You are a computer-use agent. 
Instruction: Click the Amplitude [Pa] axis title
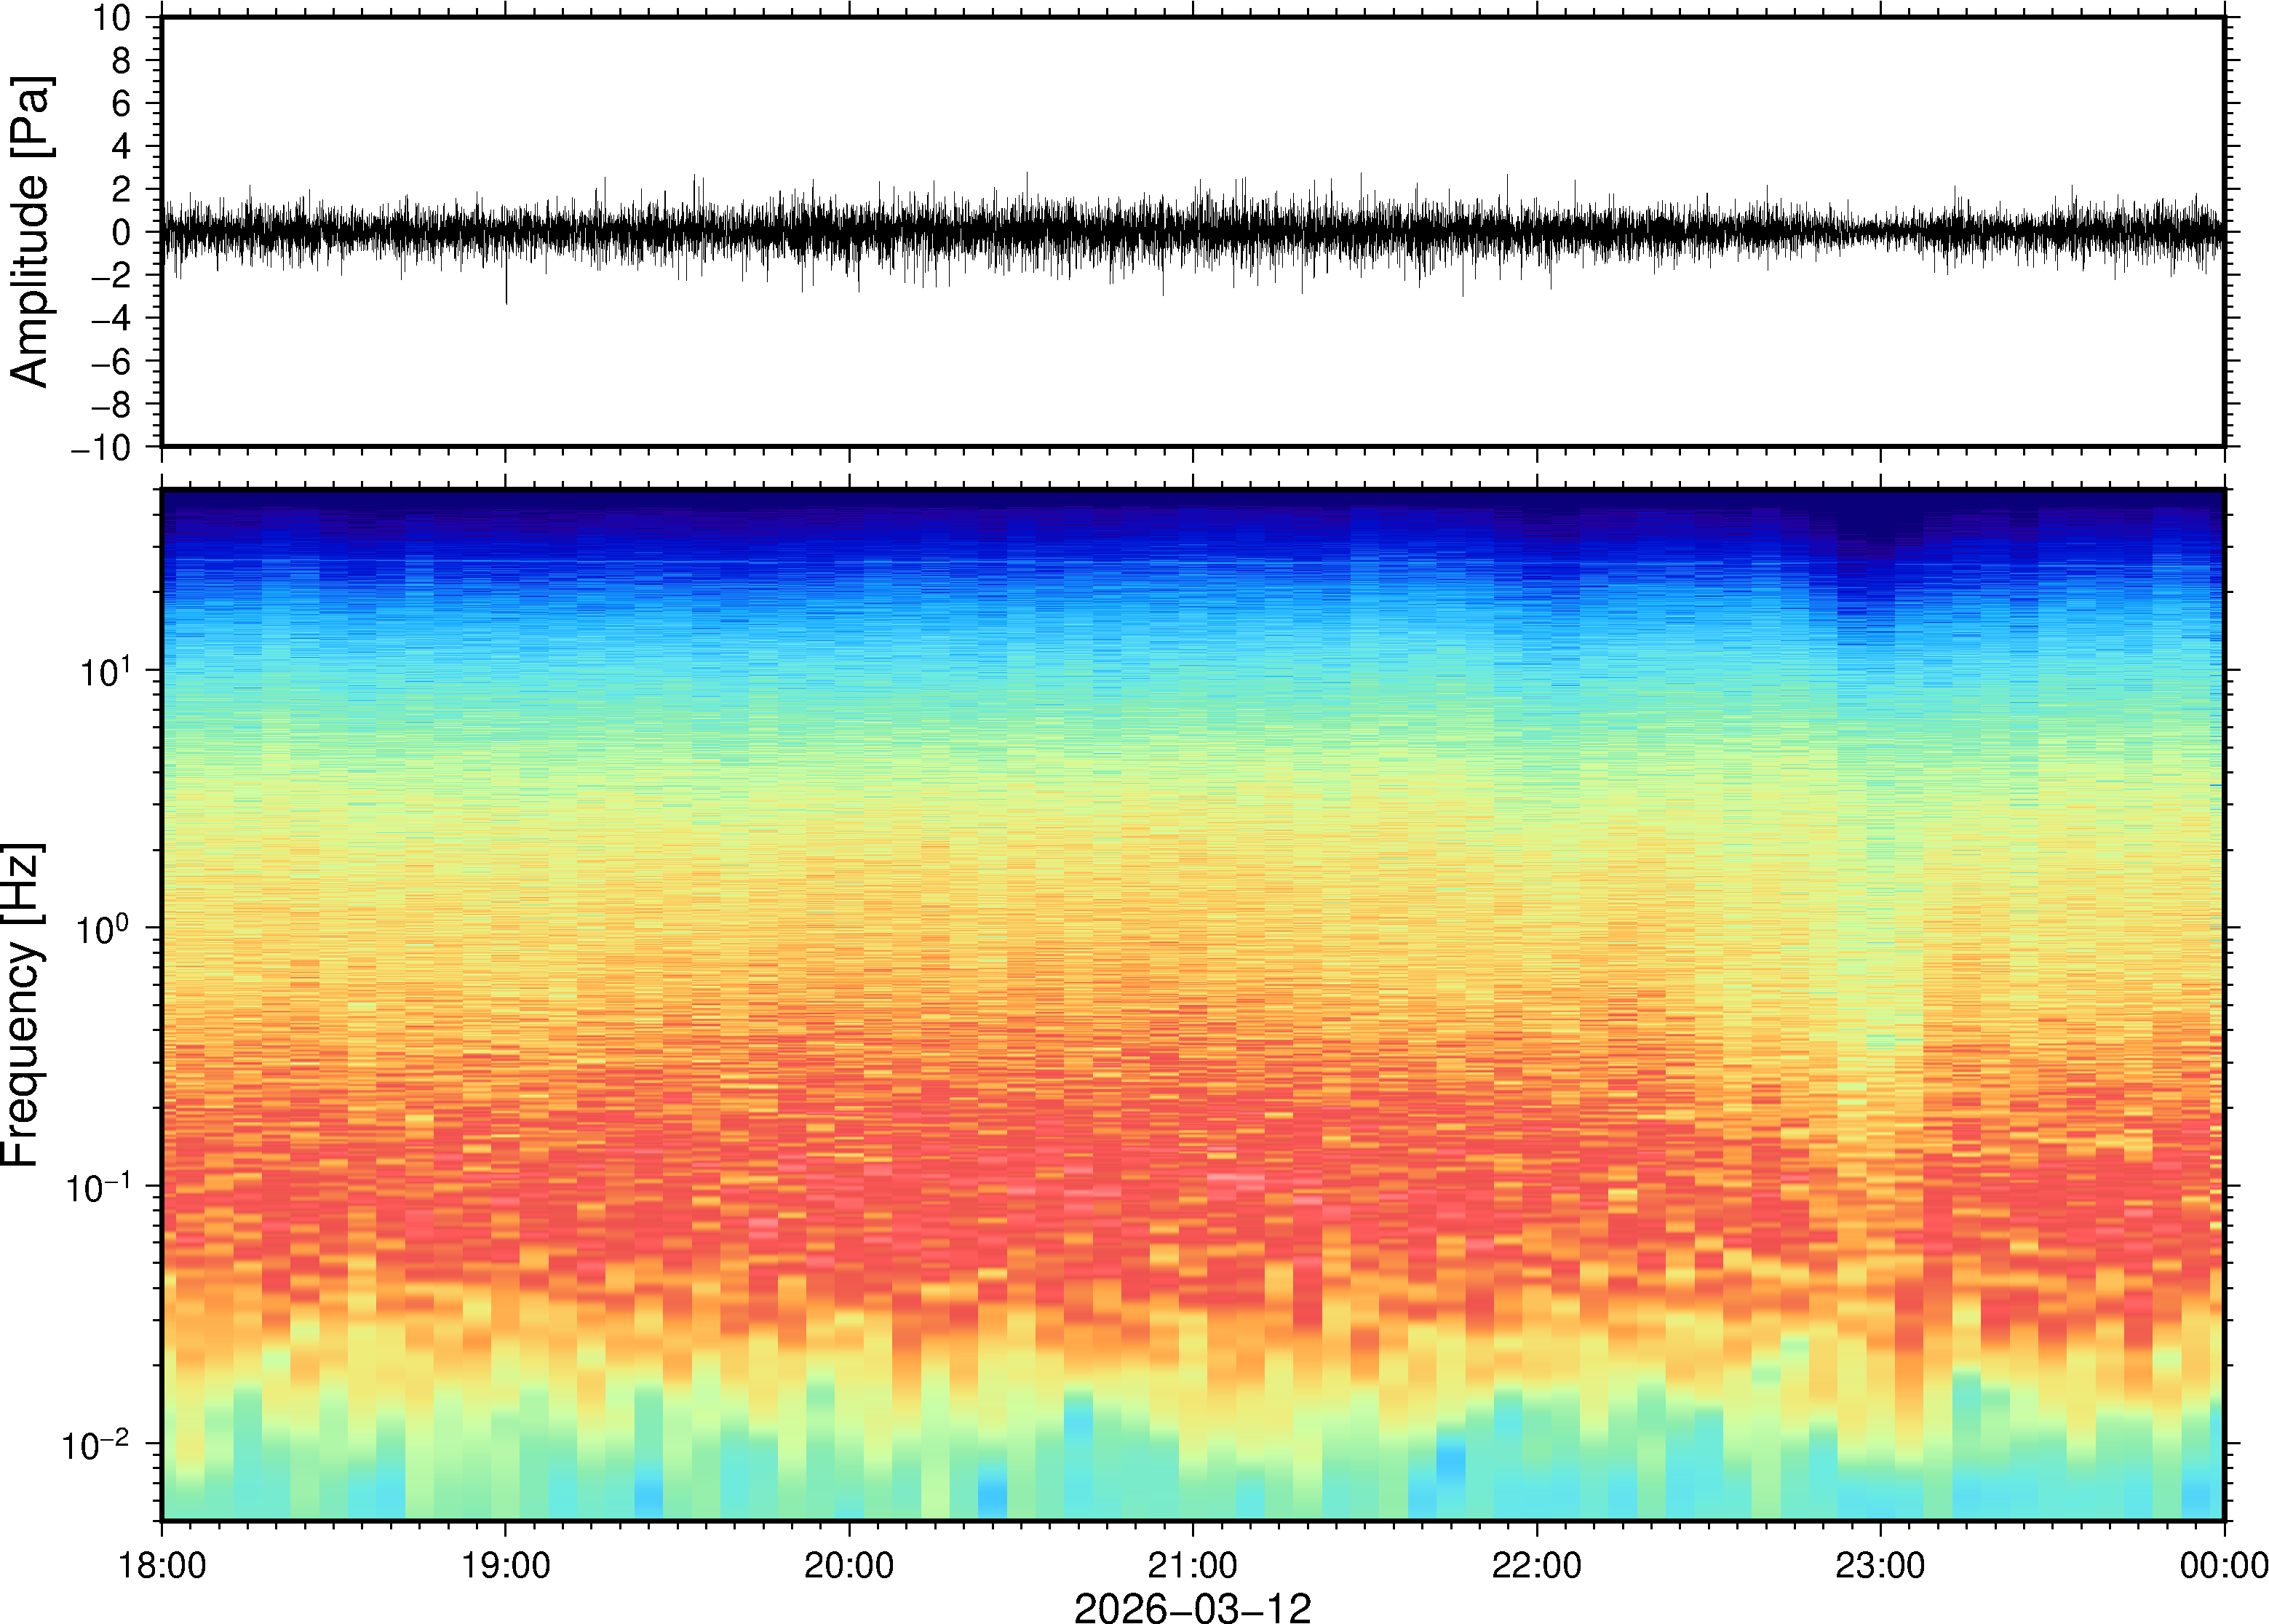pyautogui.click(x=30, y=231)
